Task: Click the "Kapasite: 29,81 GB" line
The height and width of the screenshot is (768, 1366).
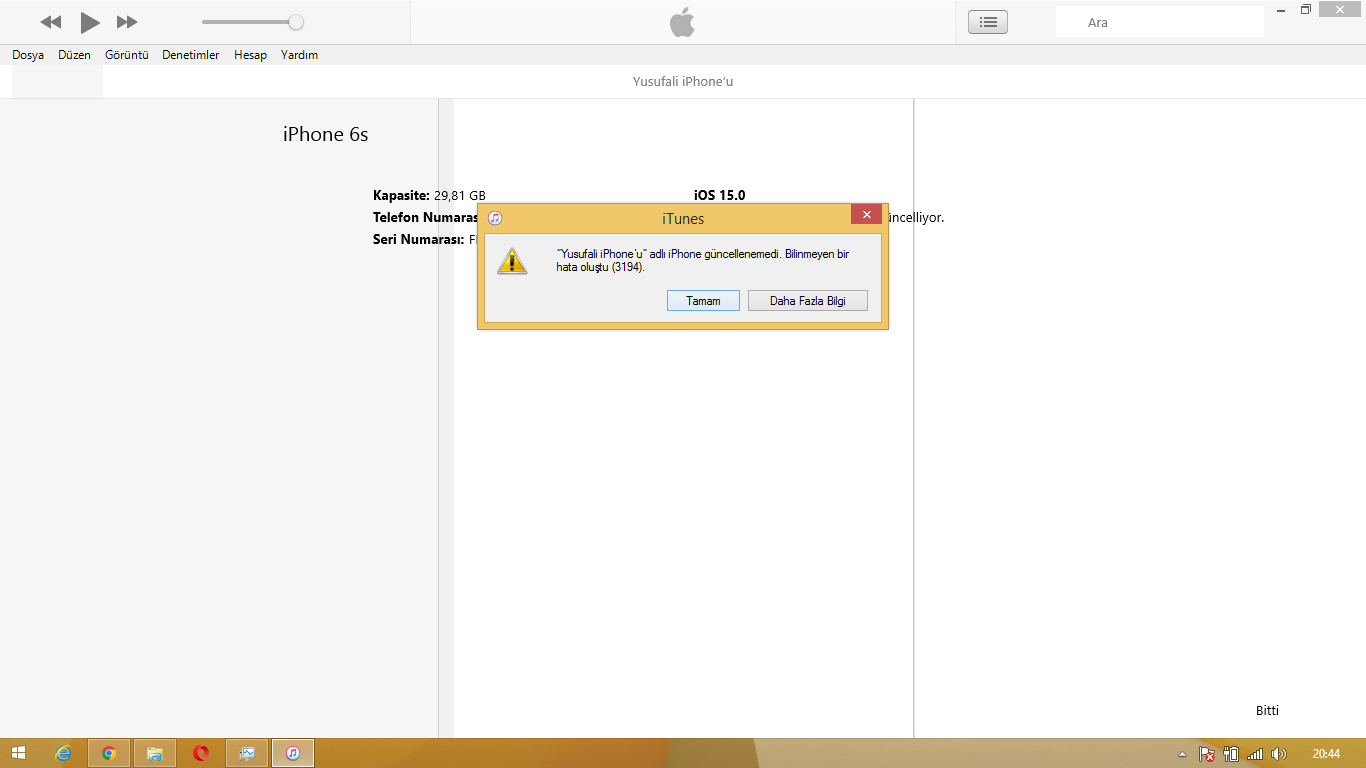Action: (x=430, y=195)
